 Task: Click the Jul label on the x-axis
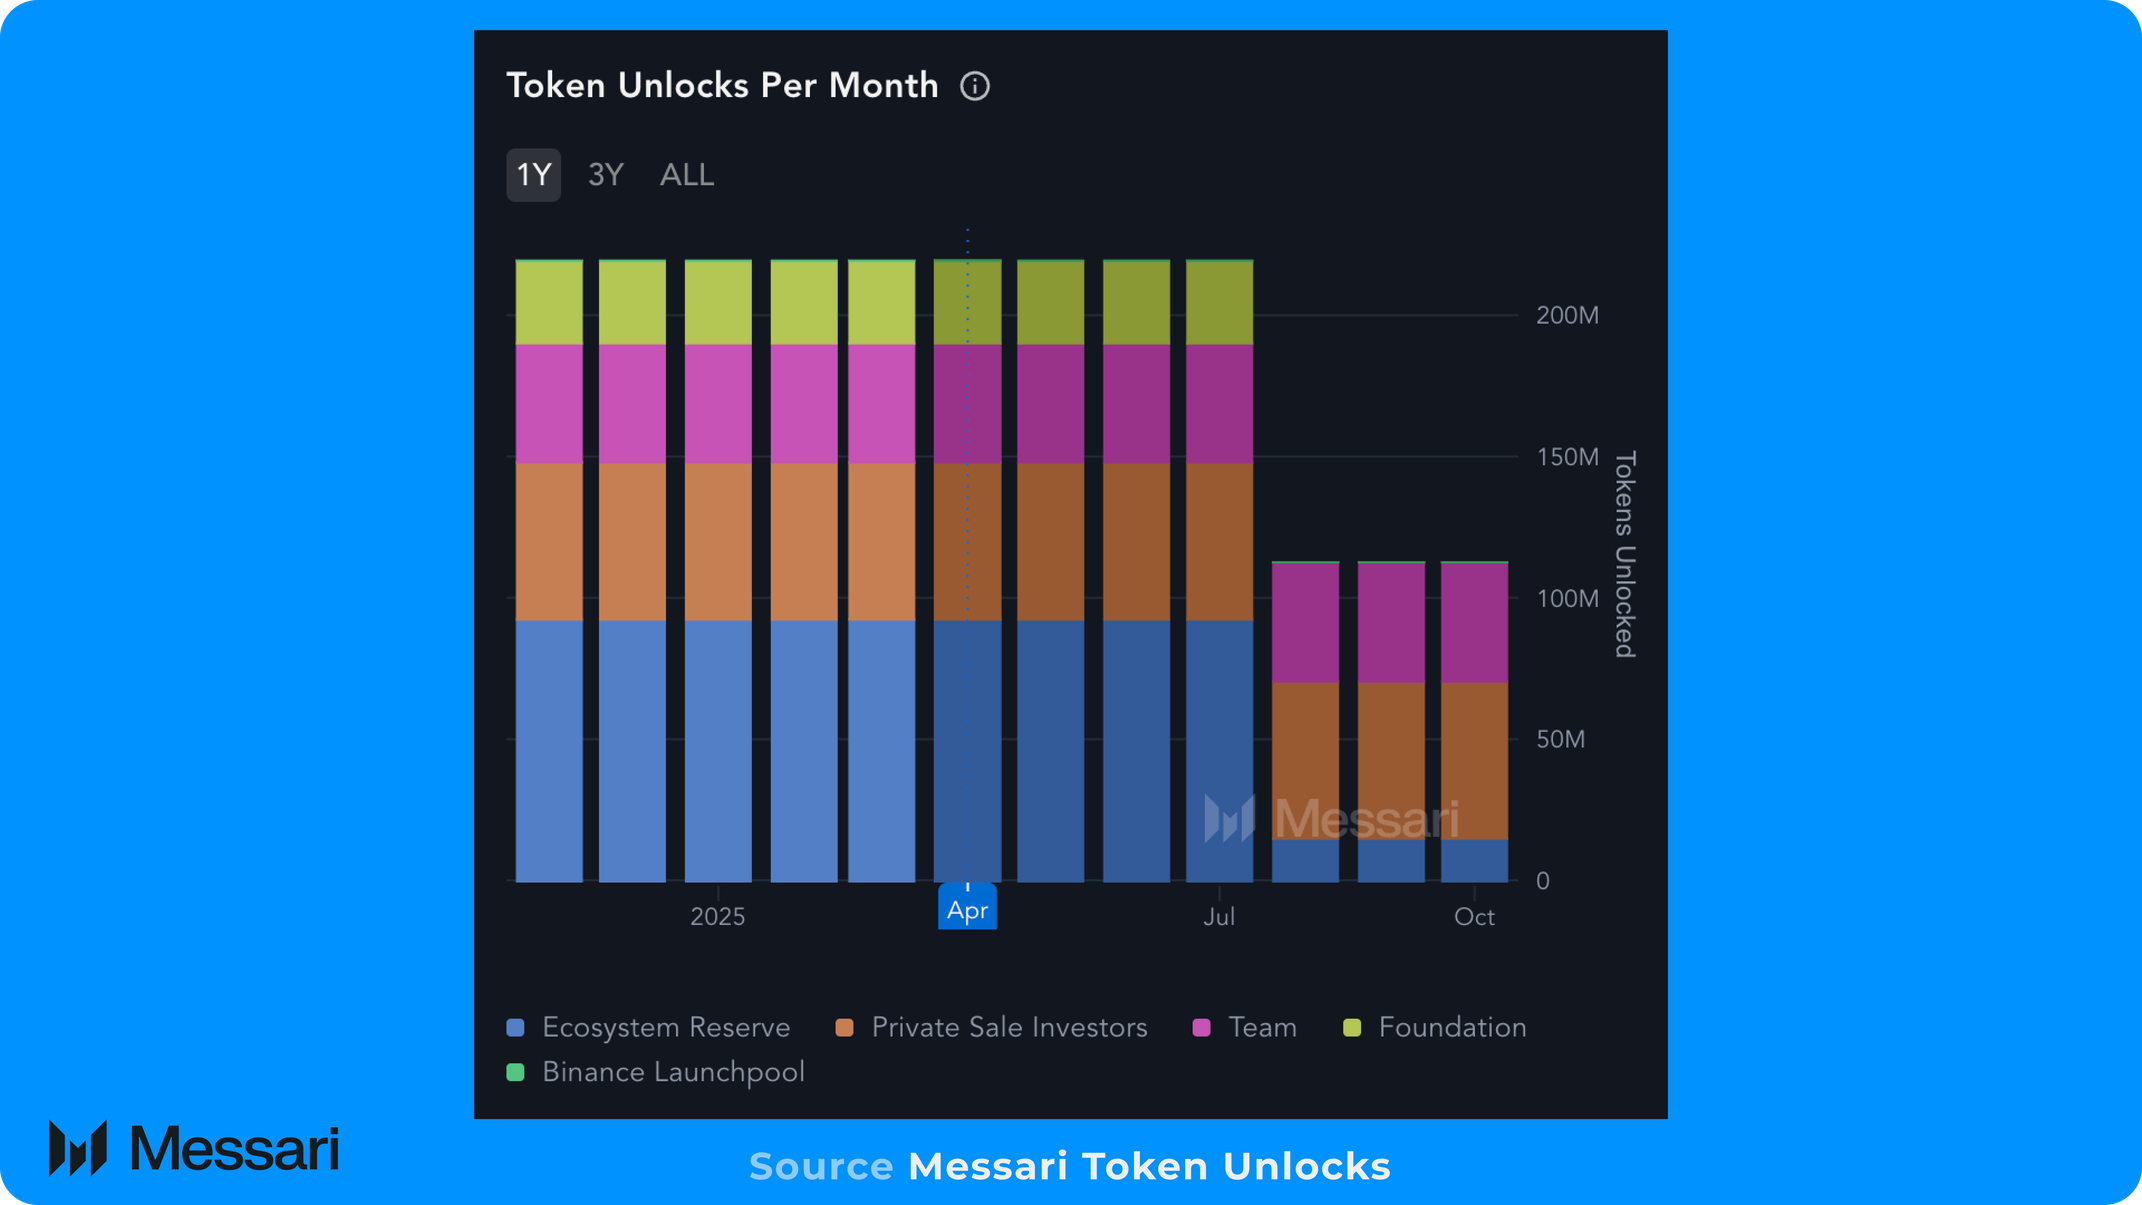1219,917
